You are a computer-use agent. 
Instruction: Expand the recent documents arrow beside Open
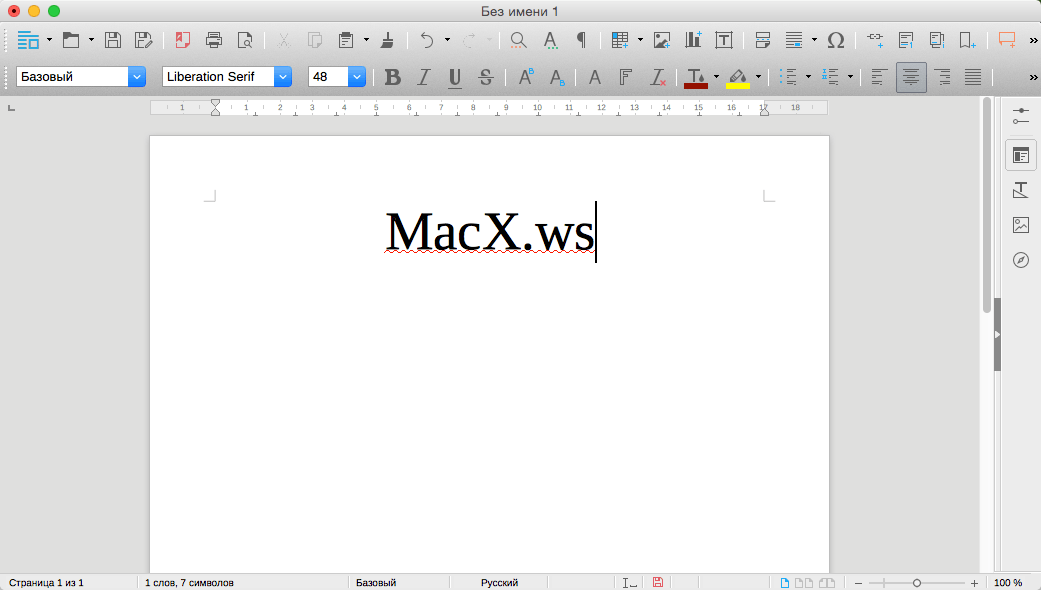click(x=91, y=40)
